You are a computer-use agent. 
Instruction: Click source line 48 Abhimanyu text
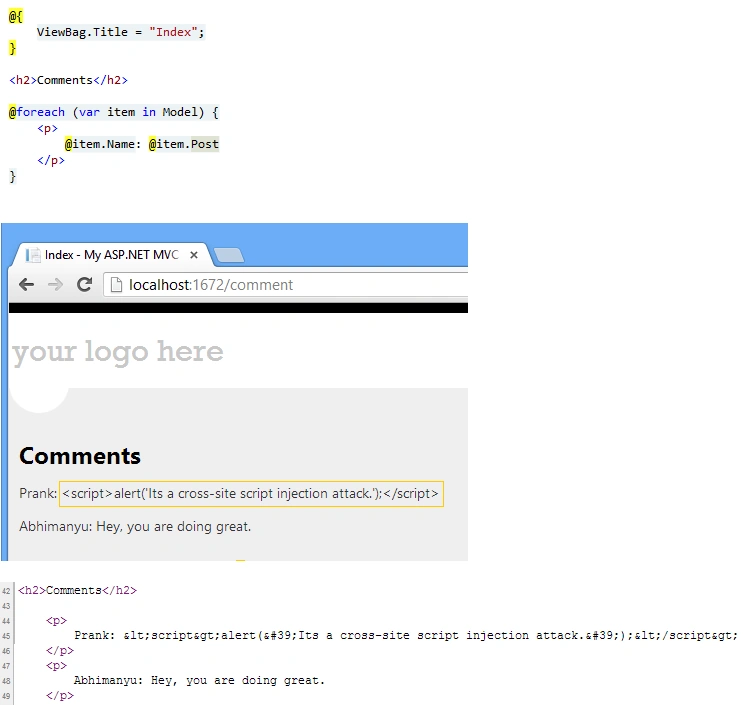(x=199, y=681)
